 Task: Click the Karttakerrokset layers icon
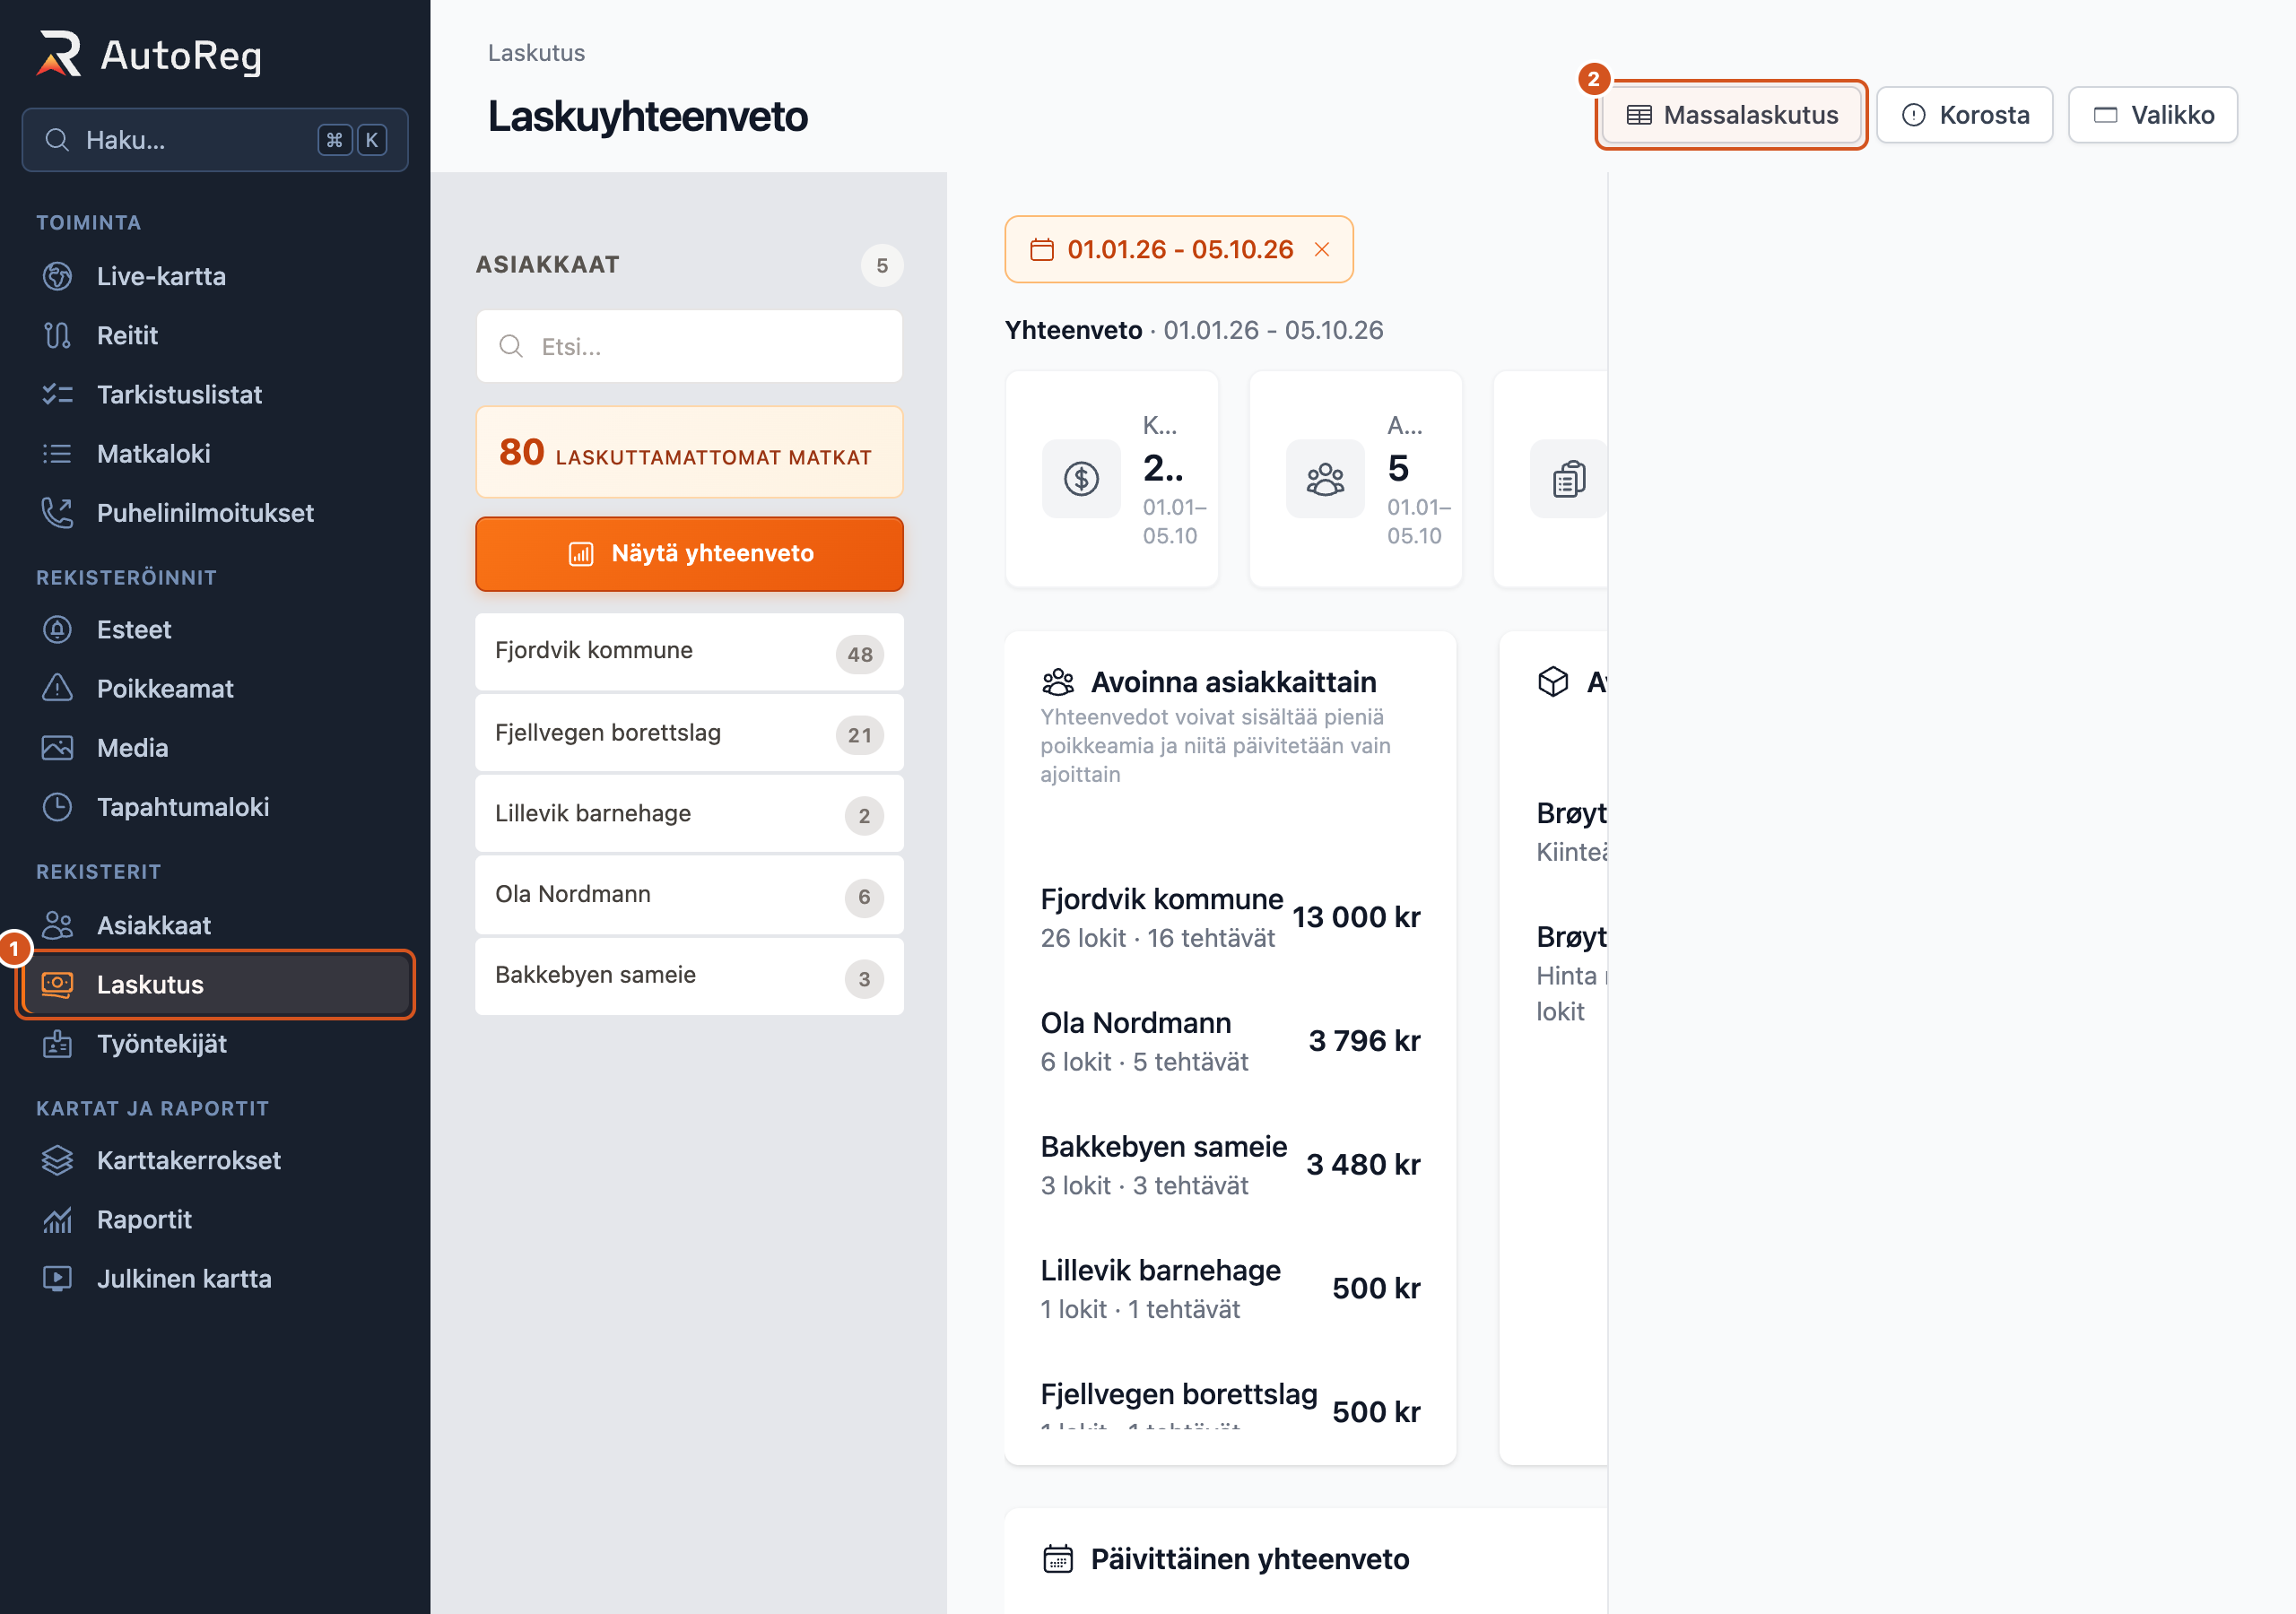coord(57,1160)
